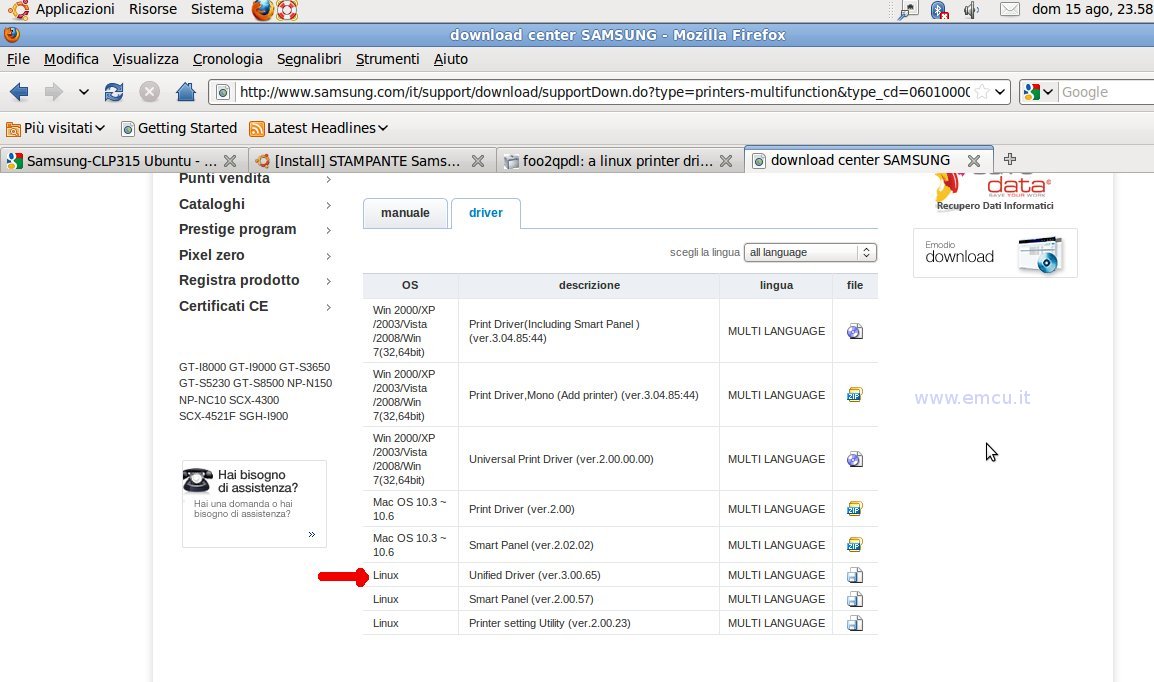Open the Più visitati bookmarks folder
The image size is (1154, 682).
[56, 128]
